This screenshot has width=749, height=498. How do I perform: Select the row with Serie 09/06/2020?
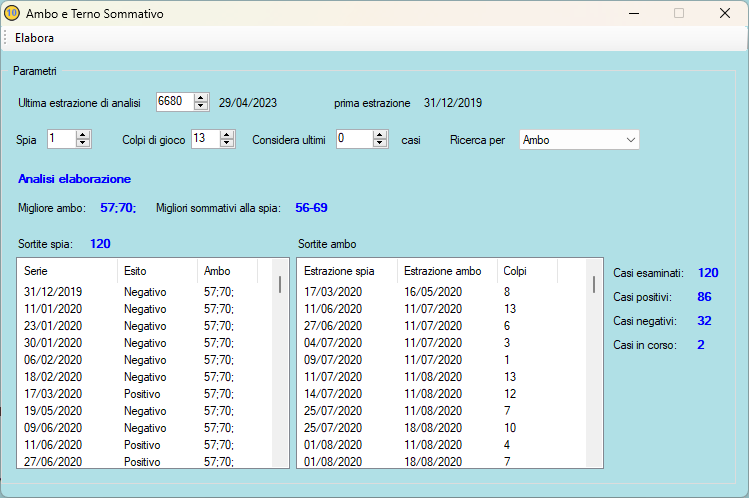[x=145, y=428]
